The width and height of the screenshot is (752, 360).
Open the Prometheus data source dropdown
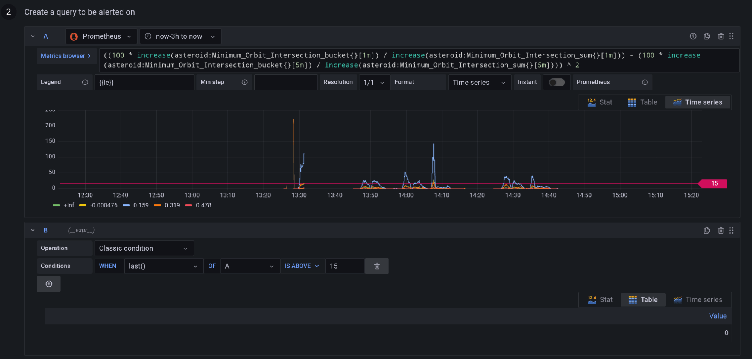(101, 36)
